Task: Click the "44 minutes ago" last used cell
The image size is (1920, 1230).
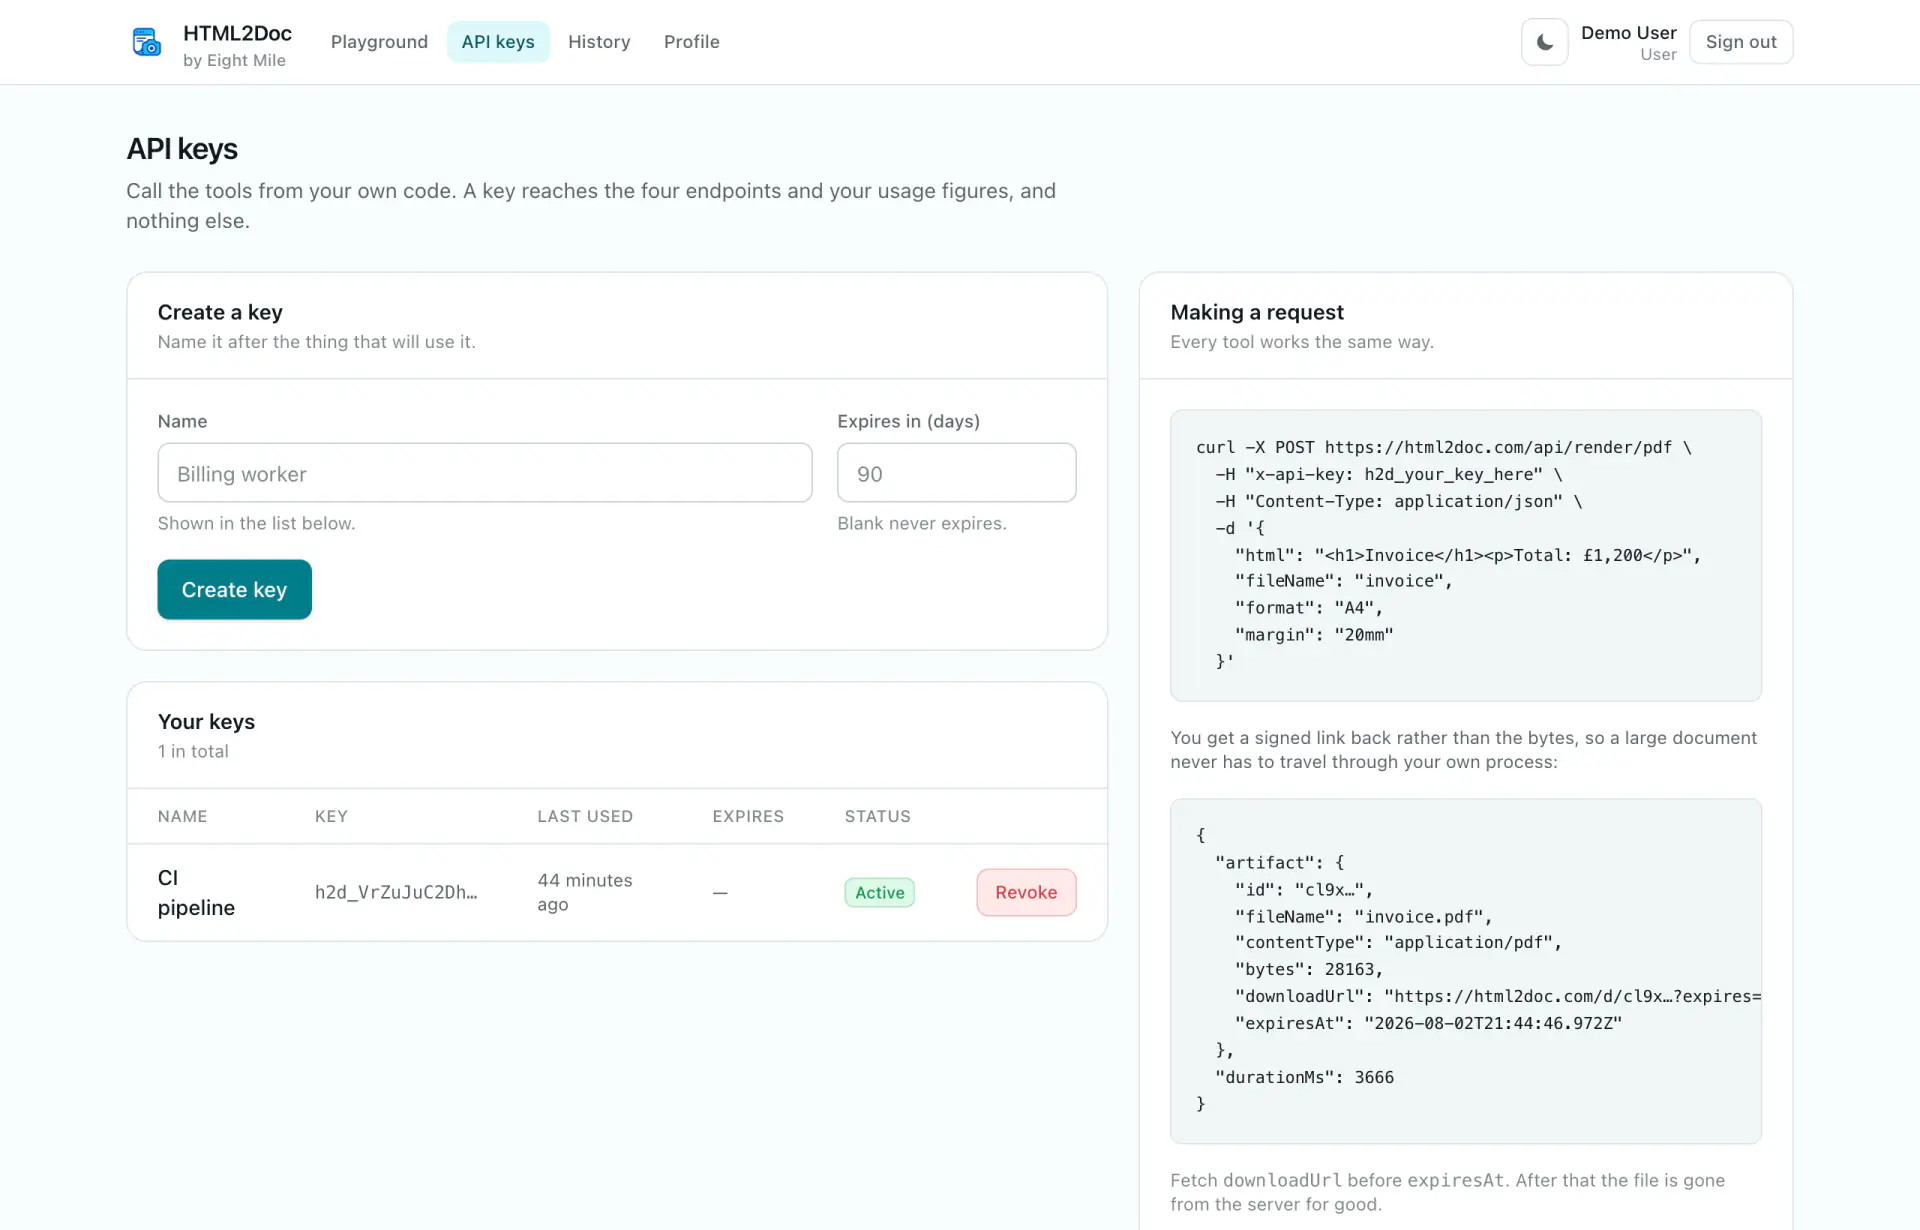Action: (585, 892)
